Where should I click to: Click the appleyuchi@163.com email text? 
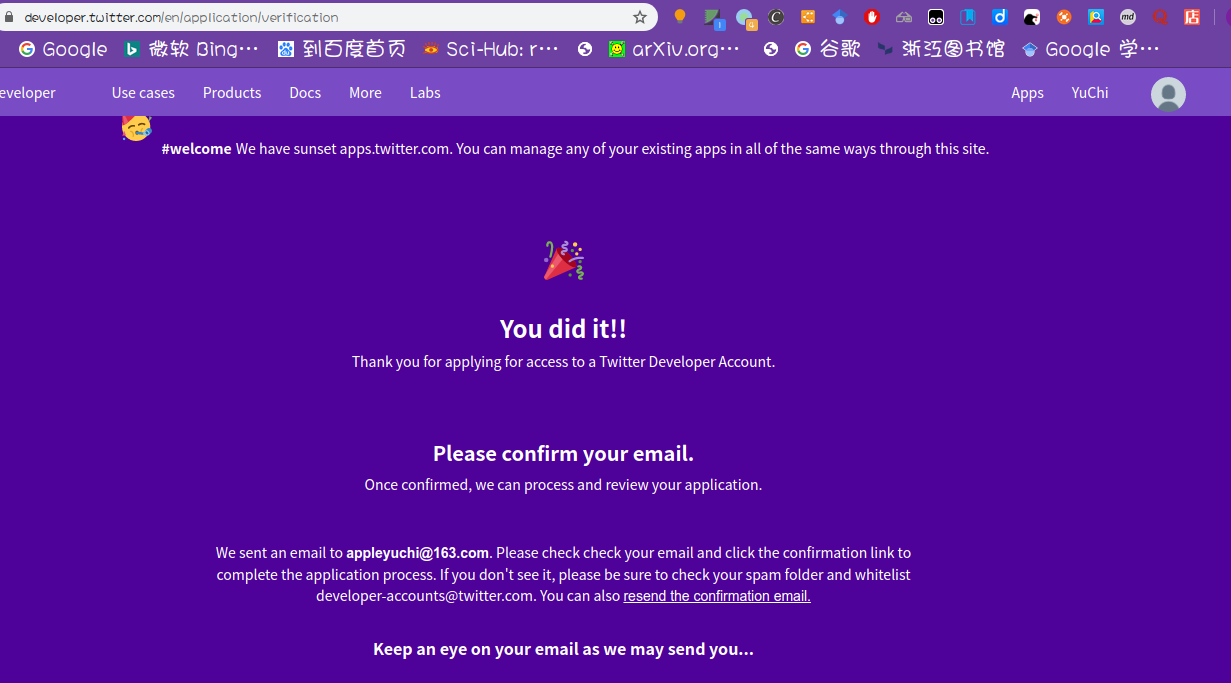pyautogui.click(x=418, y=552)
